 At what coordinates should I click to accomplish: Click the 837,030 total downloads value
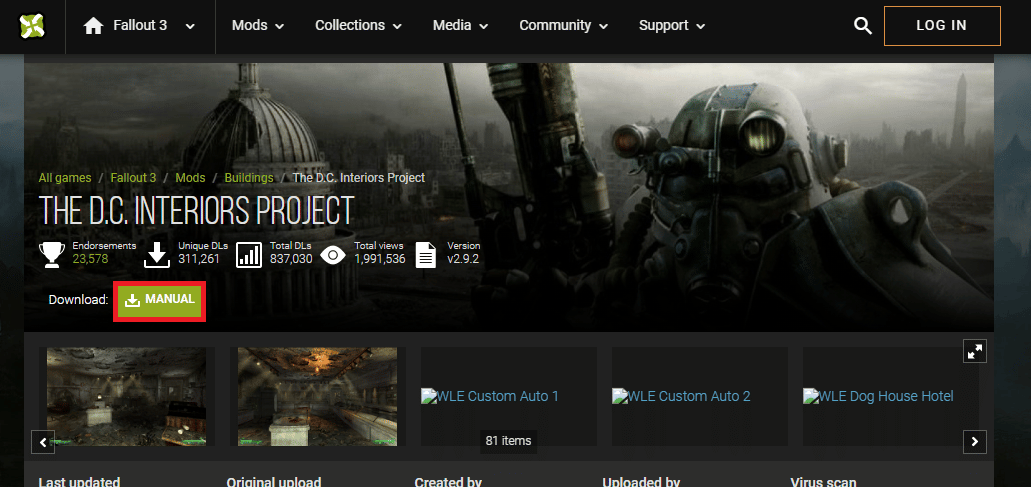tap(291, 259)
